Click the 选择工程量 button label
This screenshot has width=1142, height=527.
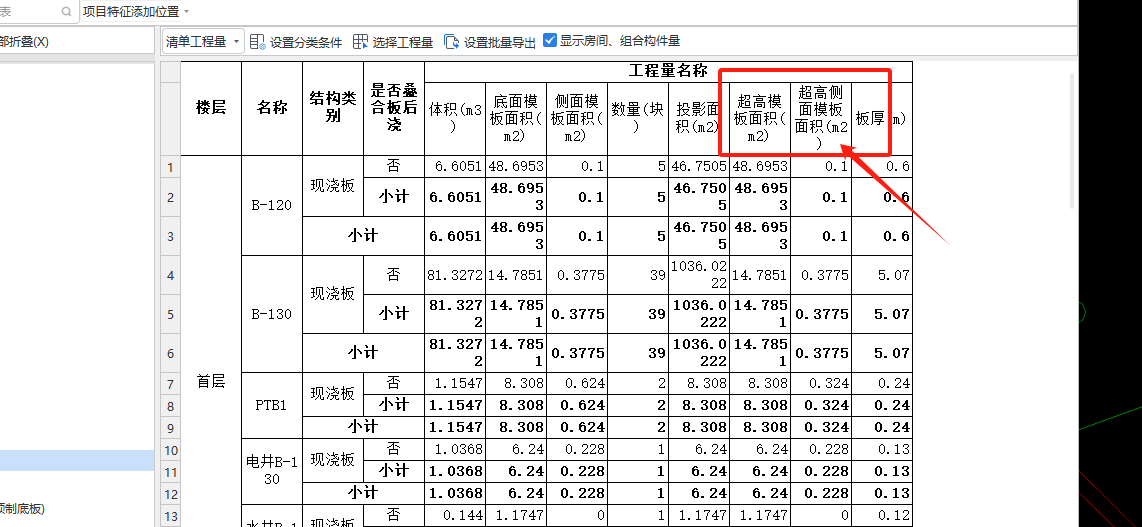(403, 42)
